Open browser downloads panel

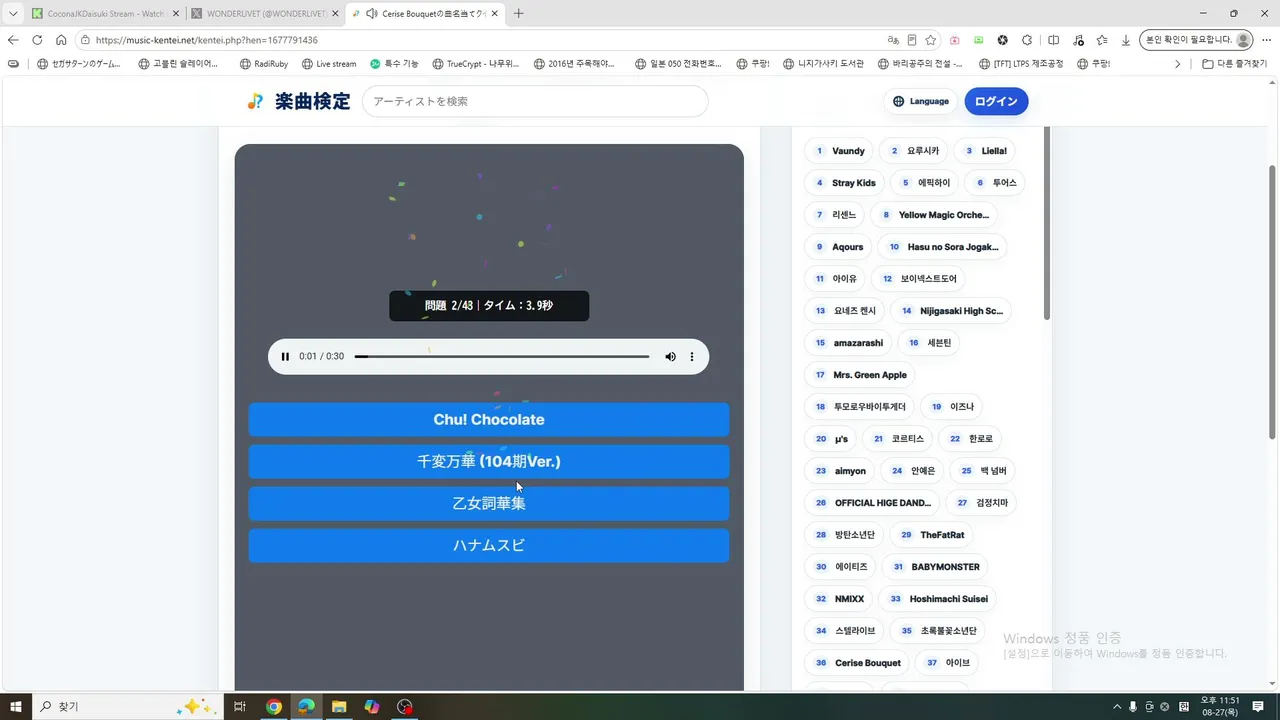point(1126,40)
